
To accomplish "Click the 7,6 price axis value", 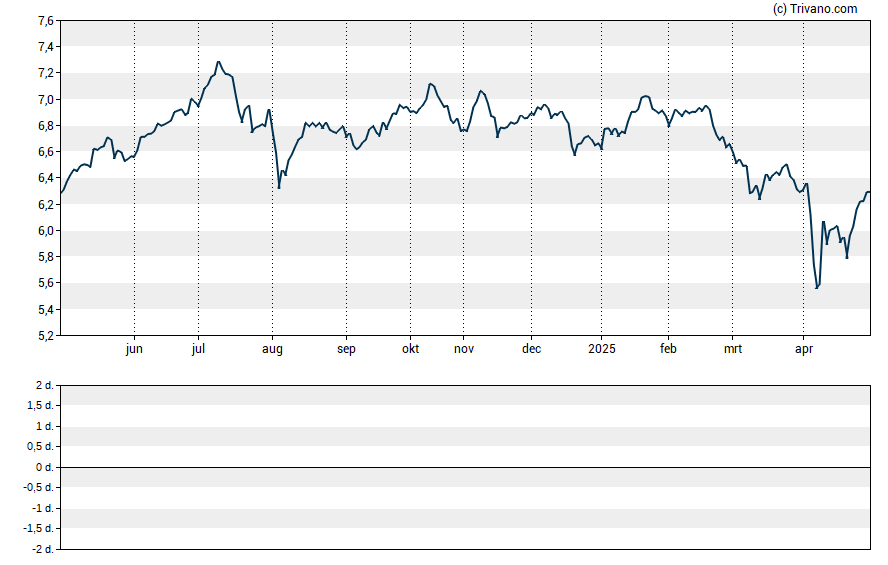I will 46,21.
